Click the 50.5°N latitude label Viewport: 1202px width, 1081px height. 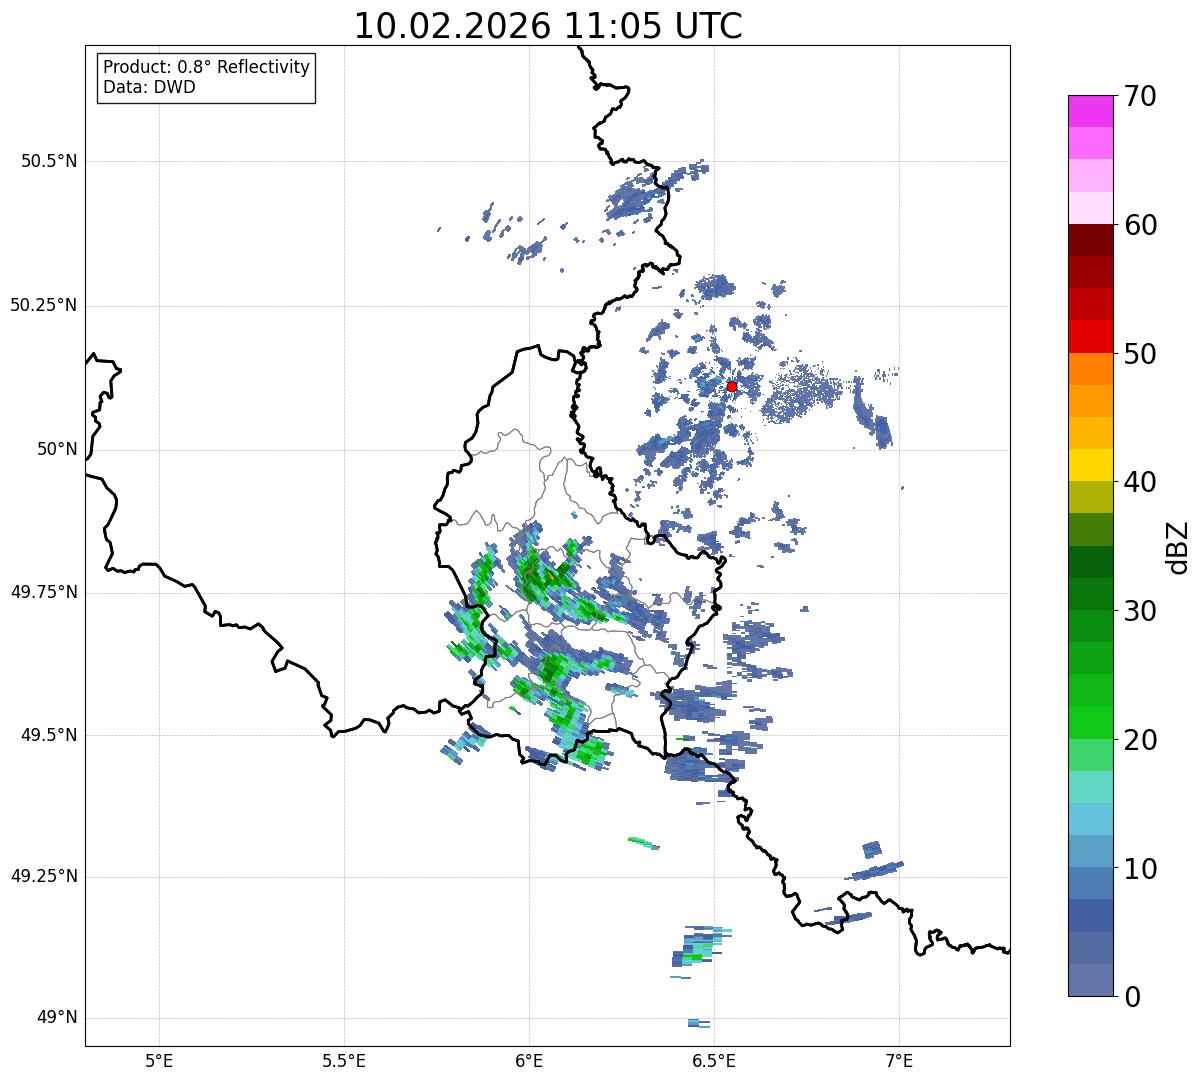(x=49, y=161)
